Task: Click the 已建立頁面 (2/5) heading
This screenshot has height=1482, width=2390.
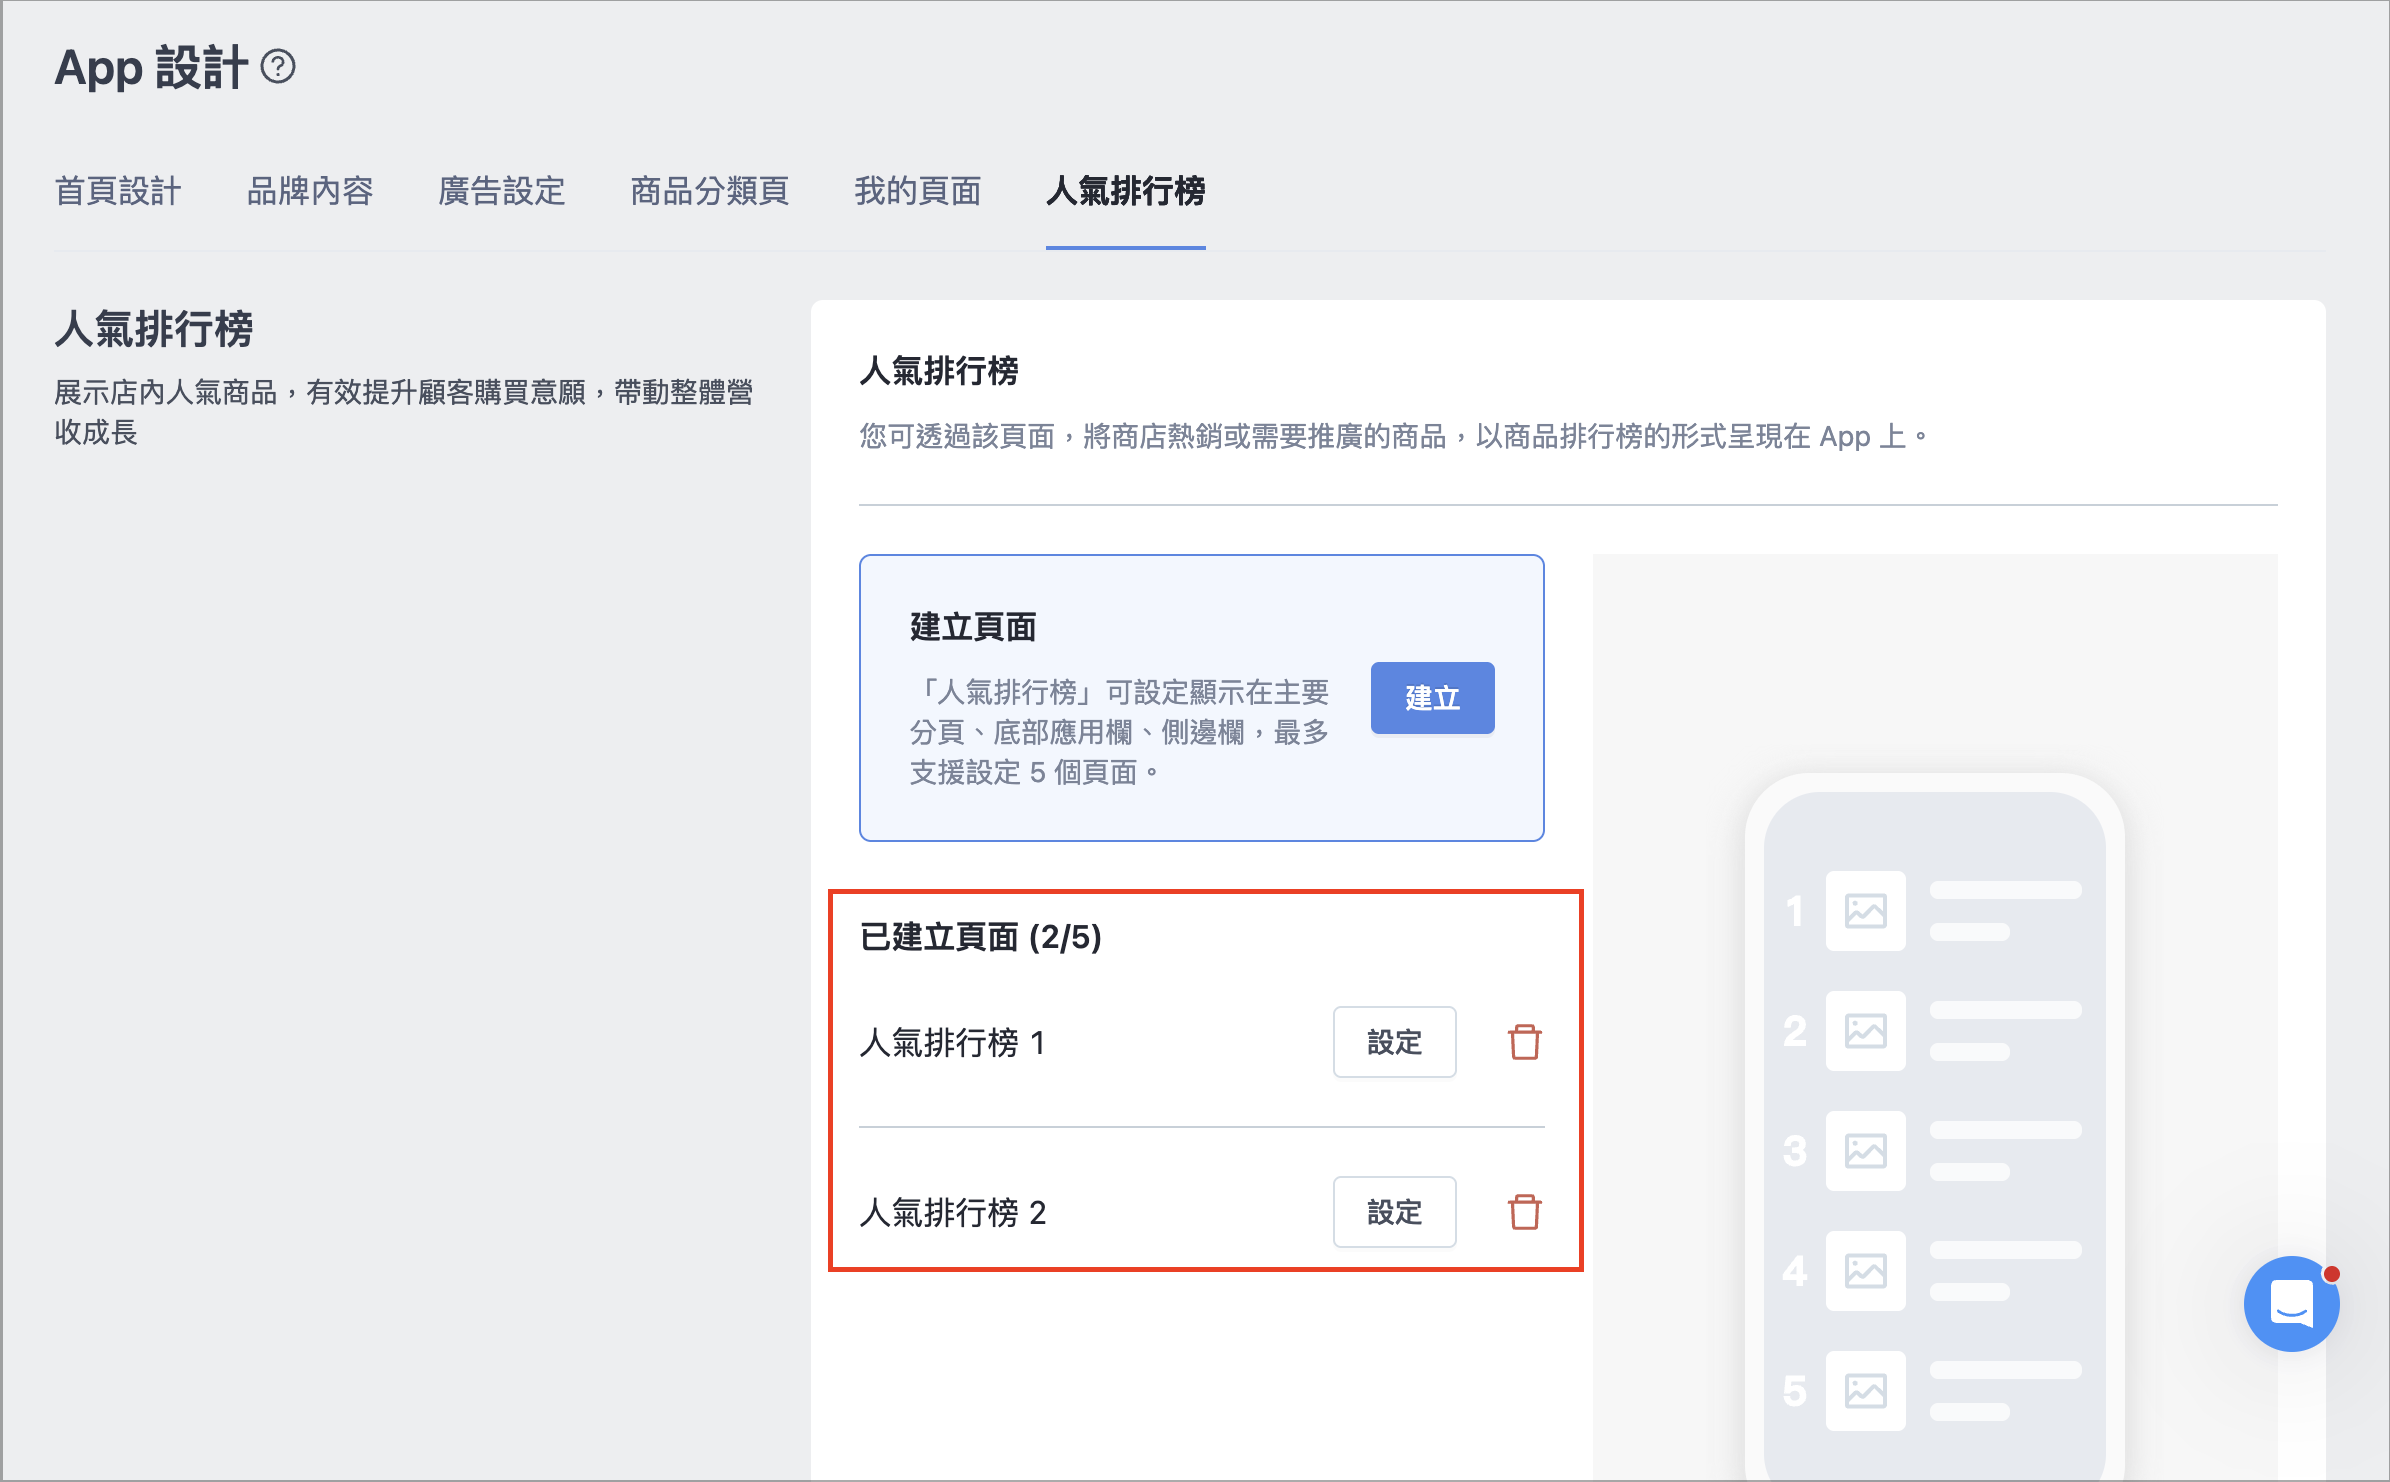Action: pyautogui.click(x=981, y=937)
